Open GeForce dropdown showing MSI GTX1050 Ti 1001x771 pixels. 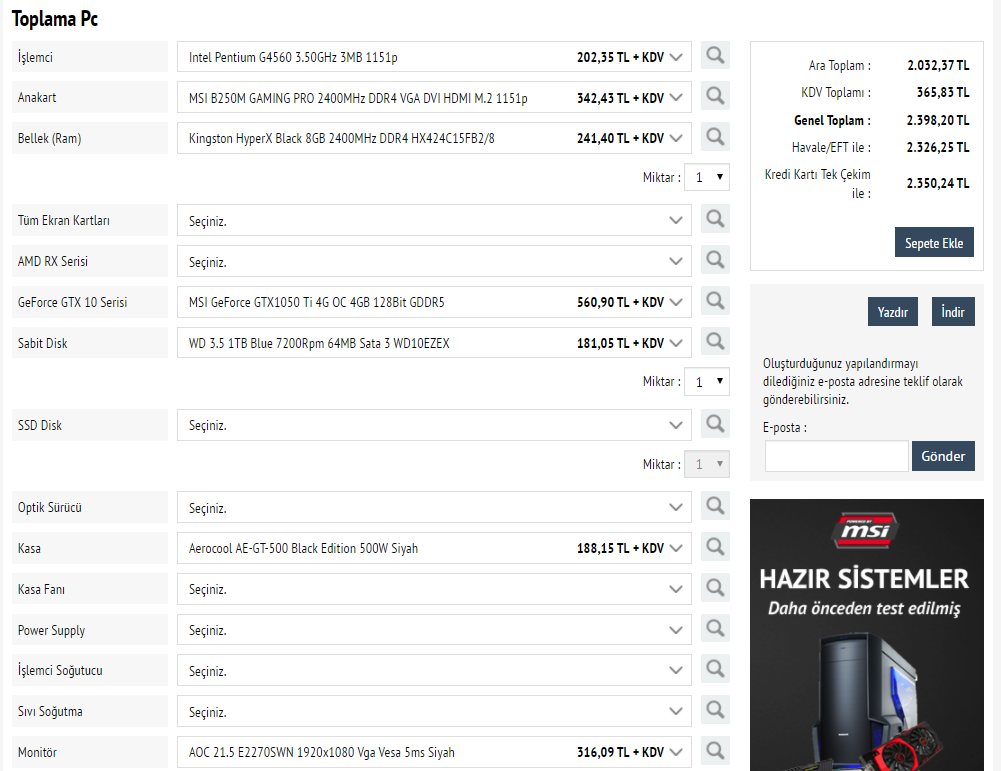pyautogui.click(x=434, y=302)
